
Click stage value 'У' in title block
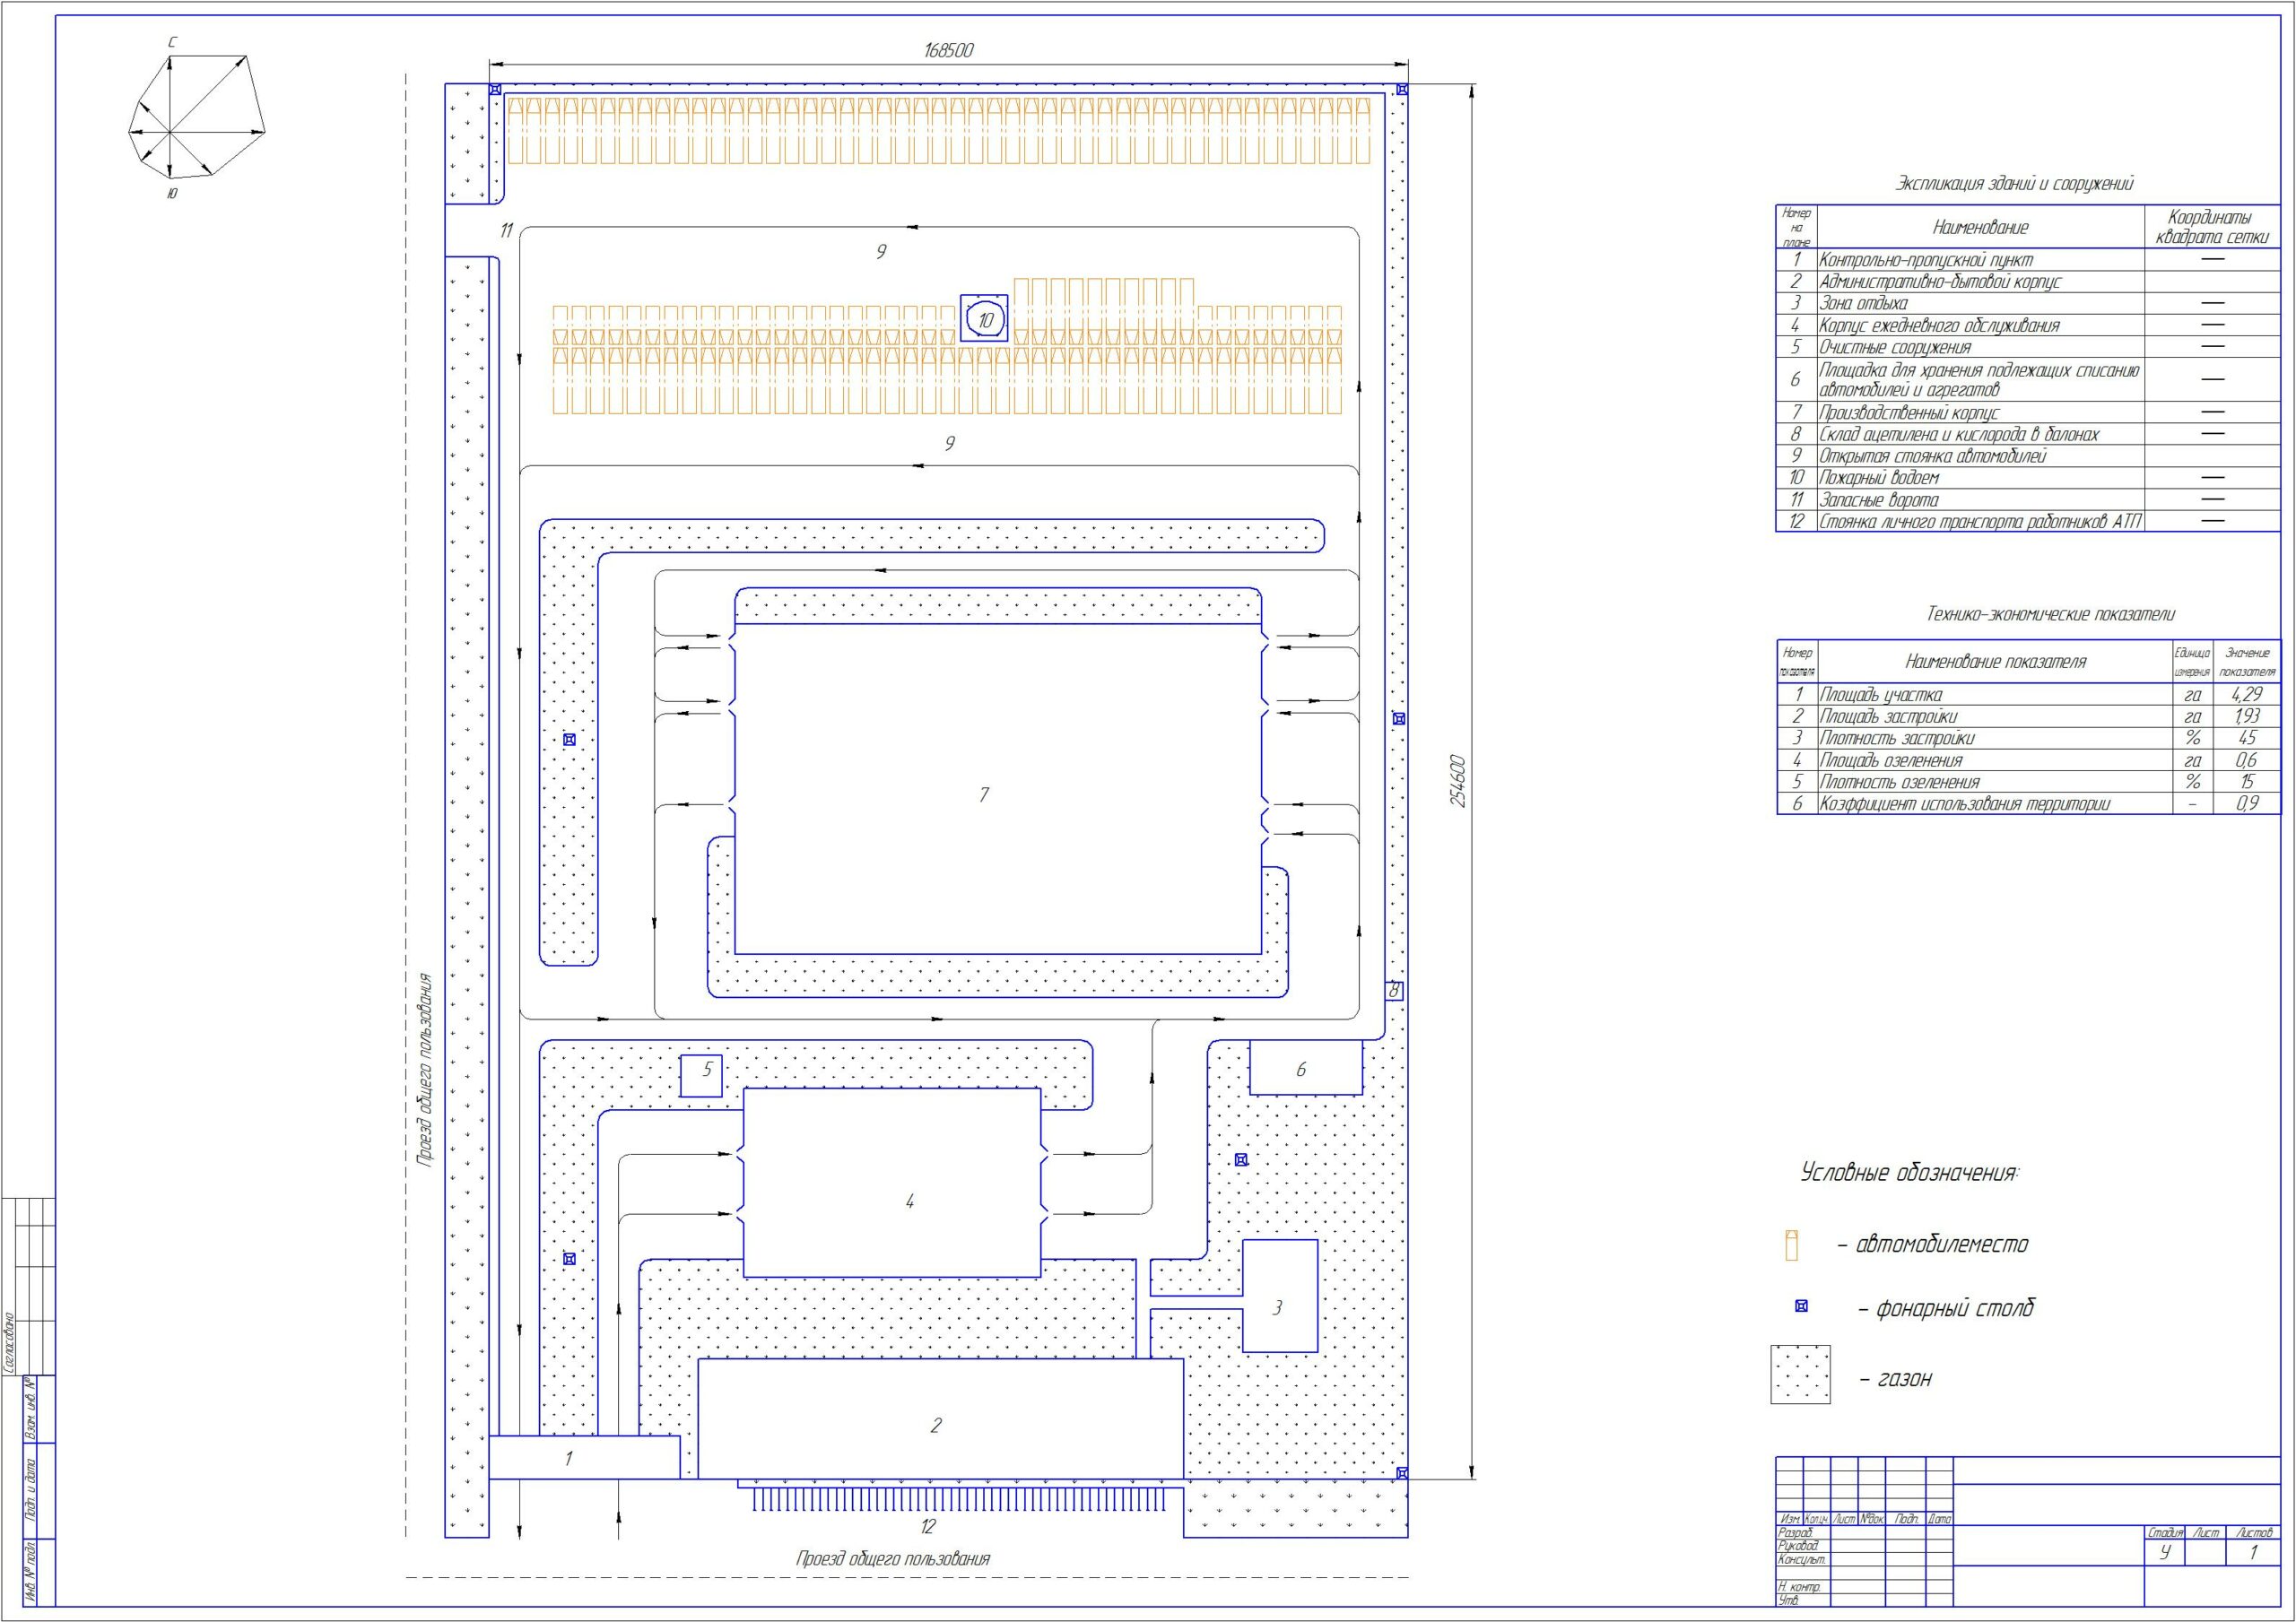tap(2166, 1553)
